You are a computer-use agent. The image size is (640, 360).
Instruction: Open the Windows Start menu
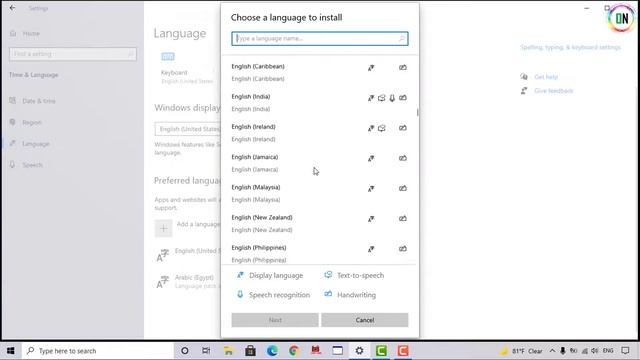(11, 351)
